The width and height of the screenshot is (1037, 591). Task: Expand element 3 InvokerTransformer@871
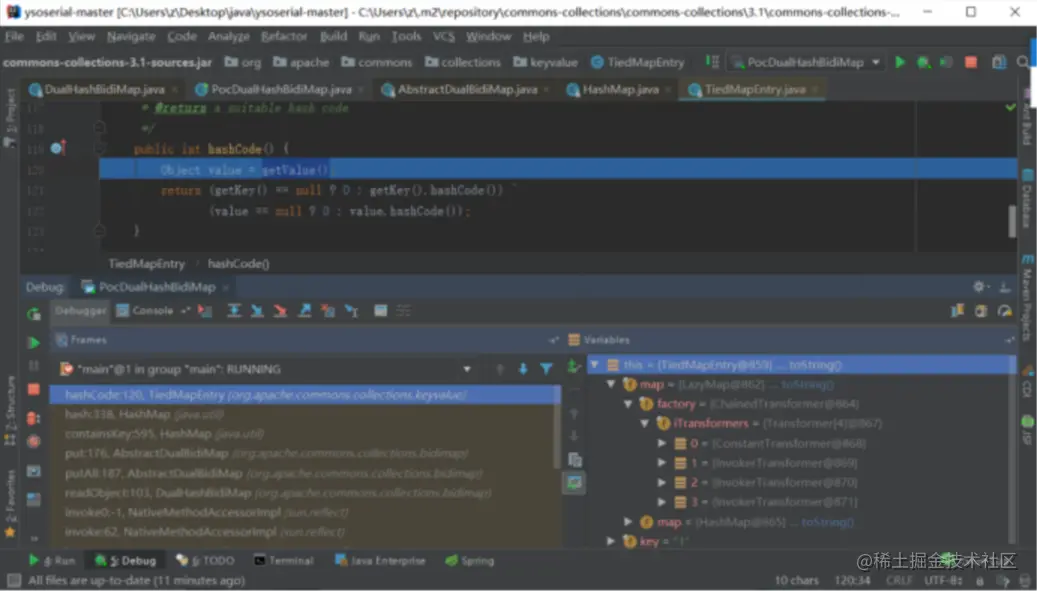(661, 502)
